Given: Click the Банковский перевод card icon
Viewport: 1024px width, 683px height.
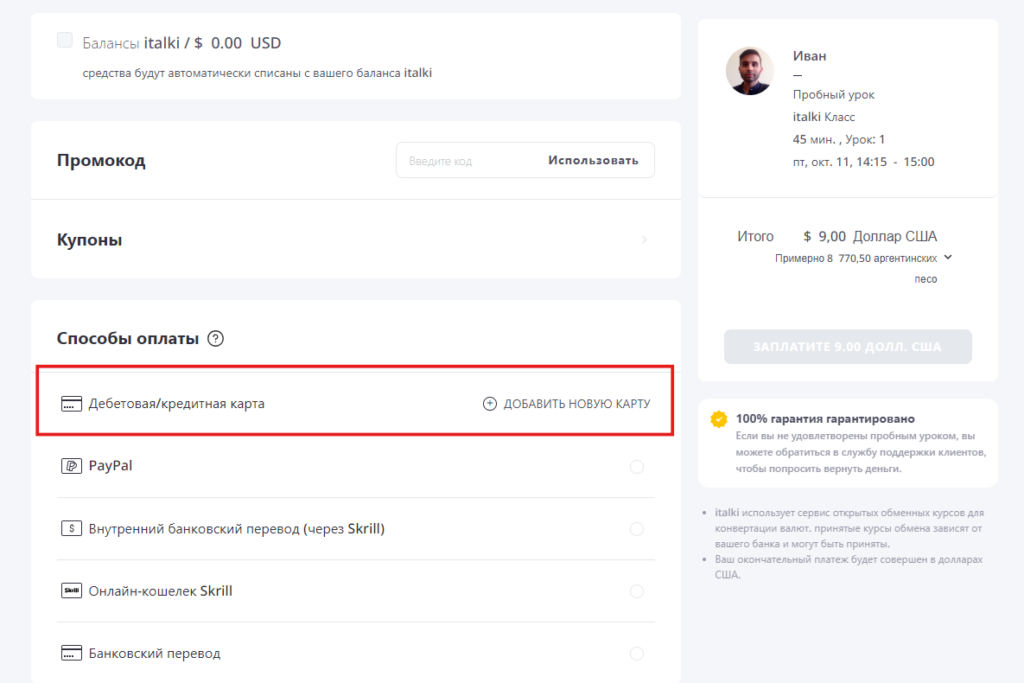Looking at the screenshot, I should (x=71, y=653).
